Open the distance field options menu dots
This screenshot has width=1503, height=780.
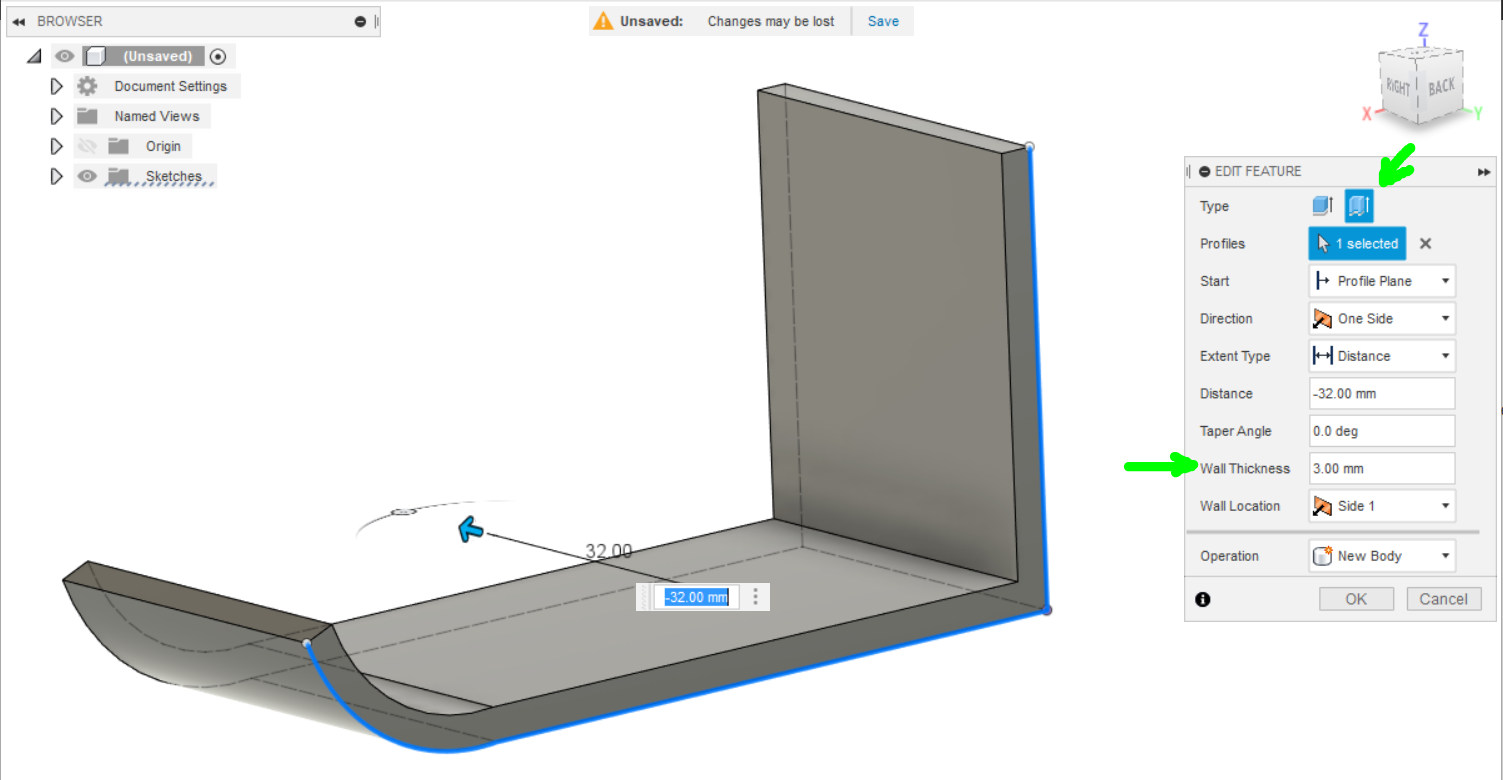click(756, 597)
